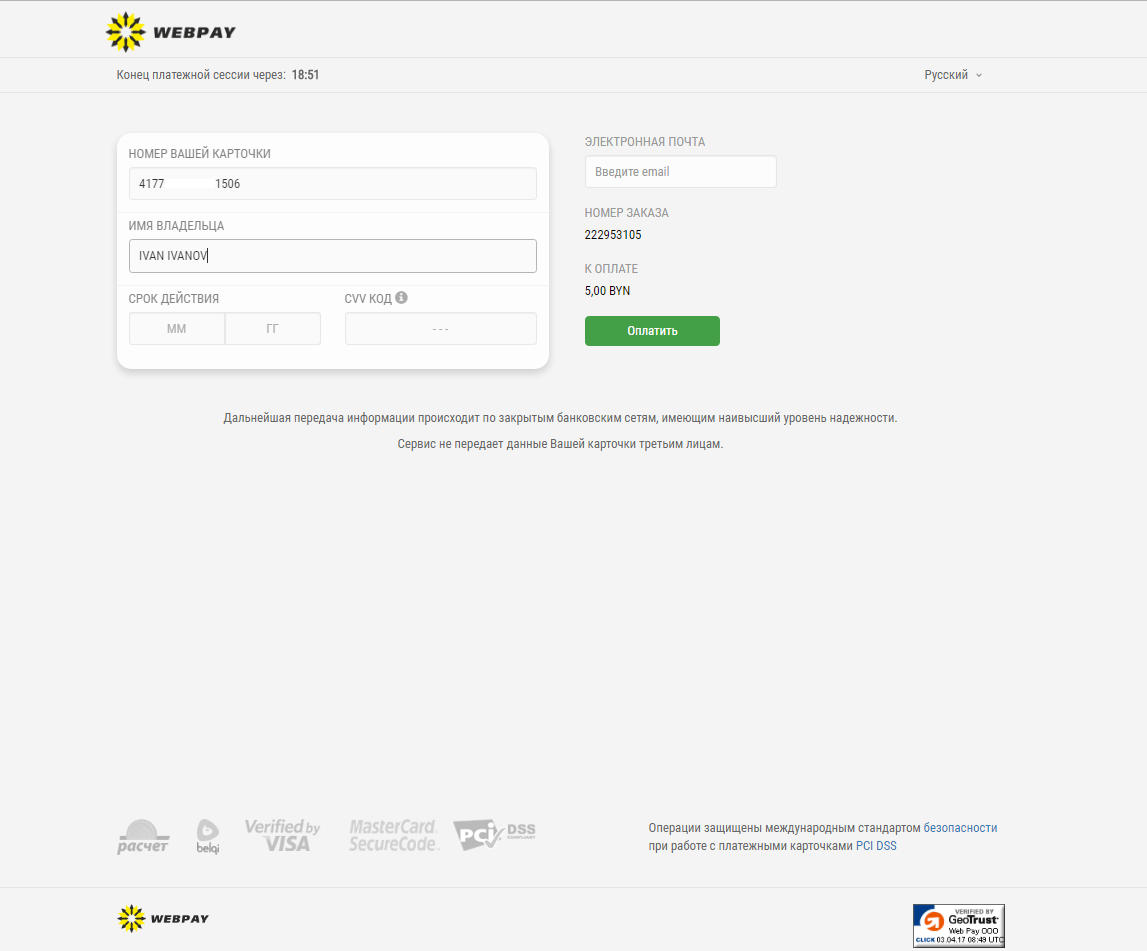The height and width of the screenshot is (951, 1147).
Task: Open the Русский language dropdown
Action: tap(953, 75)
